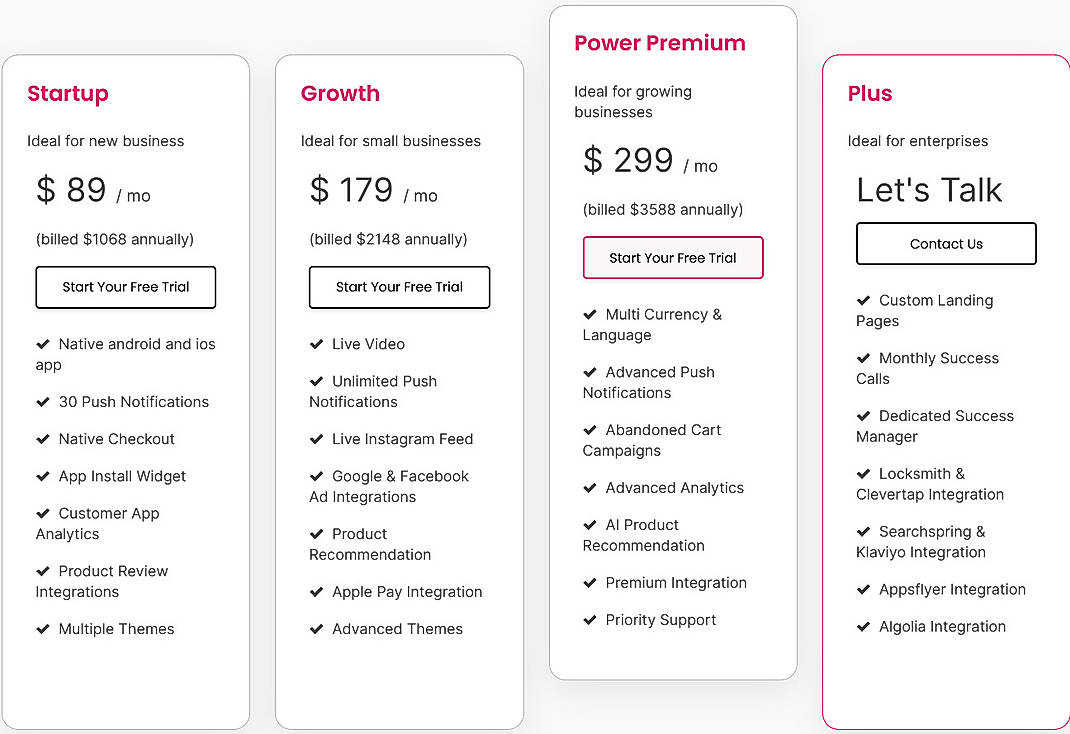Click checkmark next to "Advanced Analytics"
Image resolution: width=1070 pixels, height=734 pixels.
pos(589,487)
